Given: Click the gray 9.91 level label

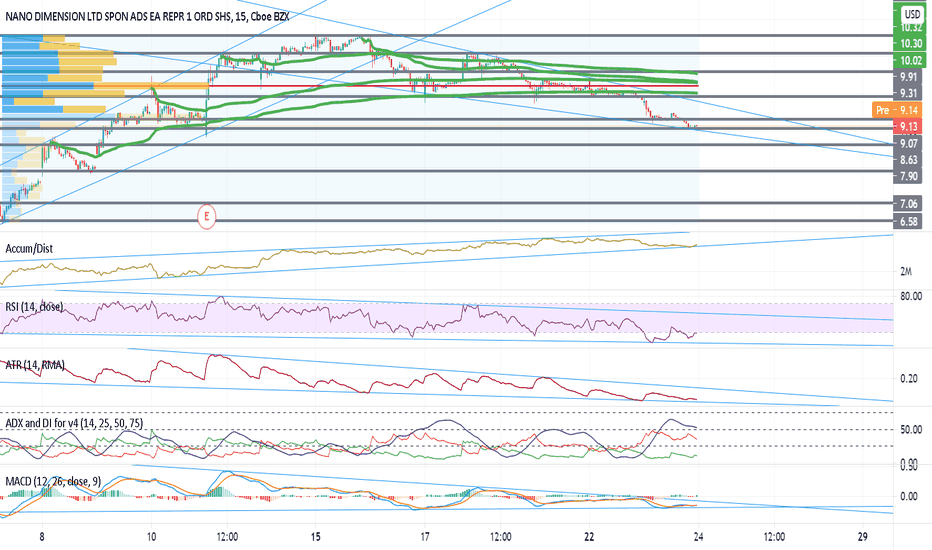Looking at the screenshot, I should click(x=908, y=77).
